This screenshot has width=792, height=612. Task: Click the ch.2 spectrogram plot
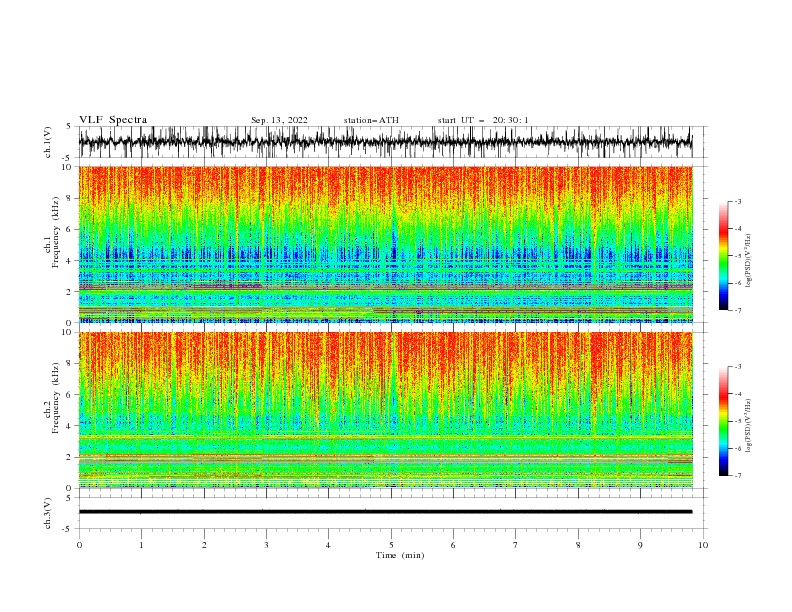[x=386, y=410]
